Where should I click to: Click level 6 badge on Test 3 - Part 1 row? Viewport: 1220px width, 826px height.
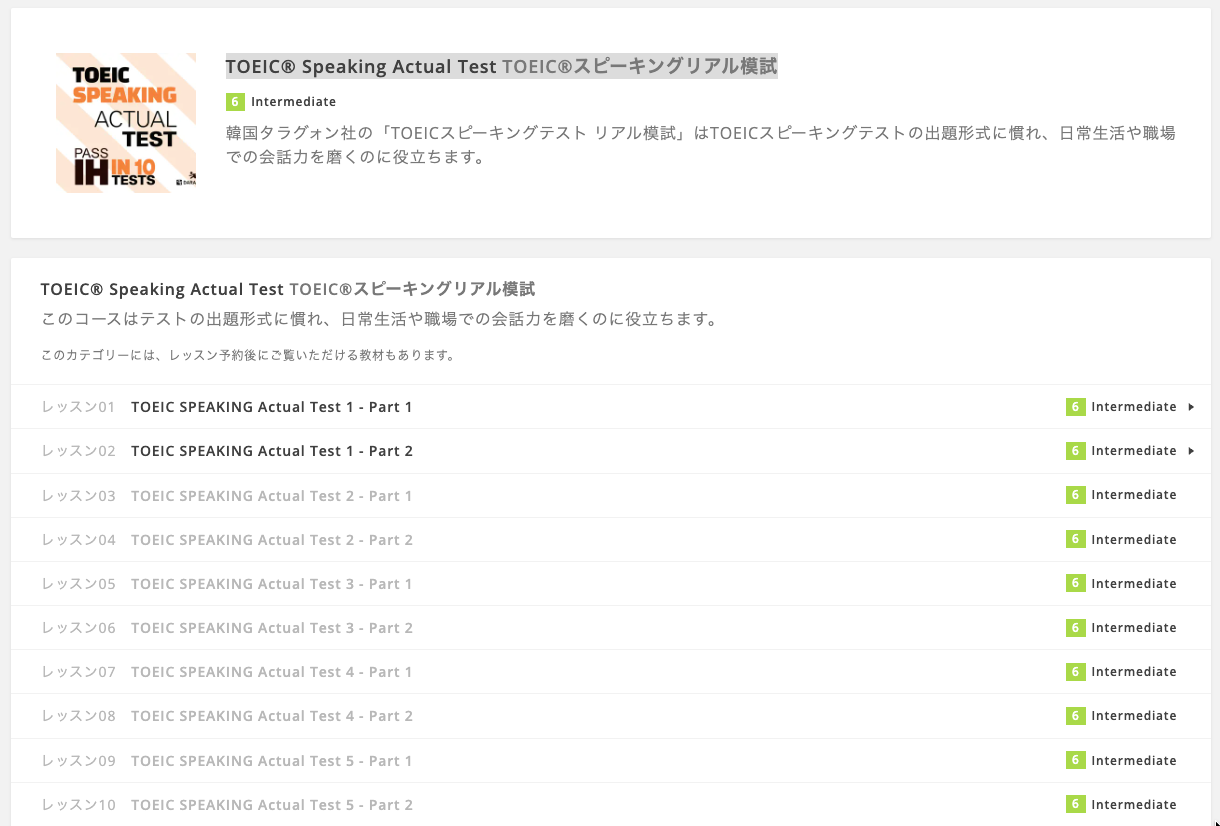point(1075,583)
